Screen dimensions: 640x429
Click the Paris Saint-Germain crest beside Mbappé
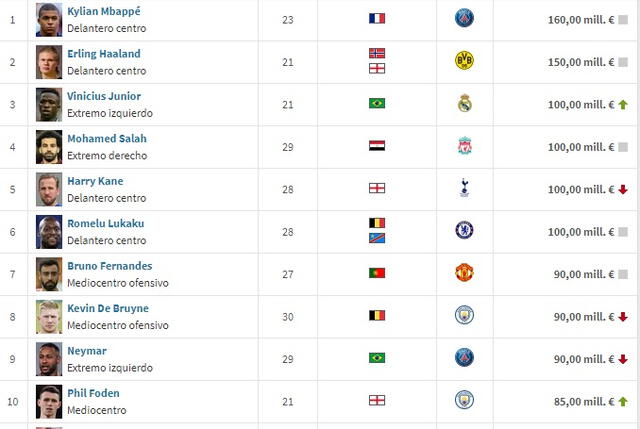tap(463, 18)
